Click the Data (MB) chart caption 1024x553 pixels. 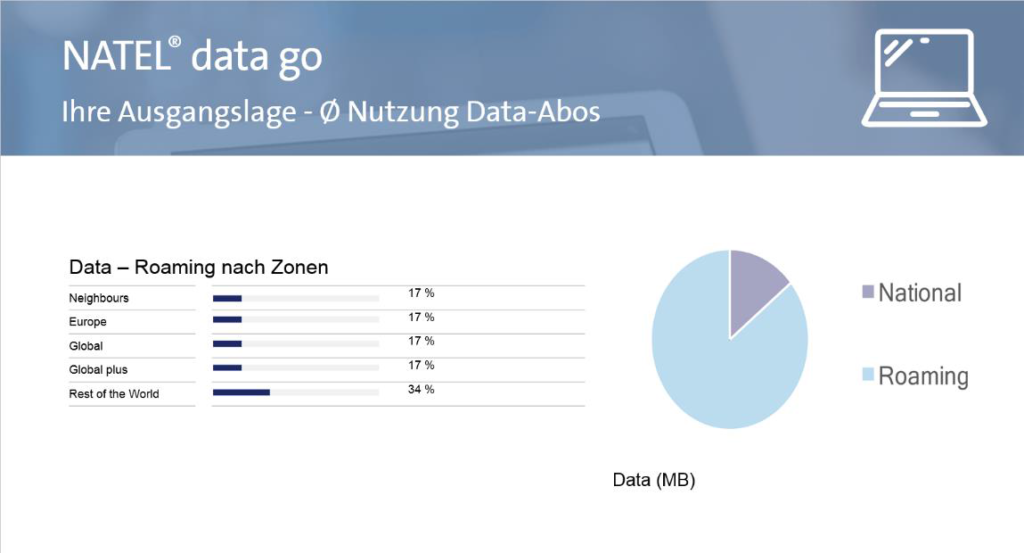tap(654, 480)
